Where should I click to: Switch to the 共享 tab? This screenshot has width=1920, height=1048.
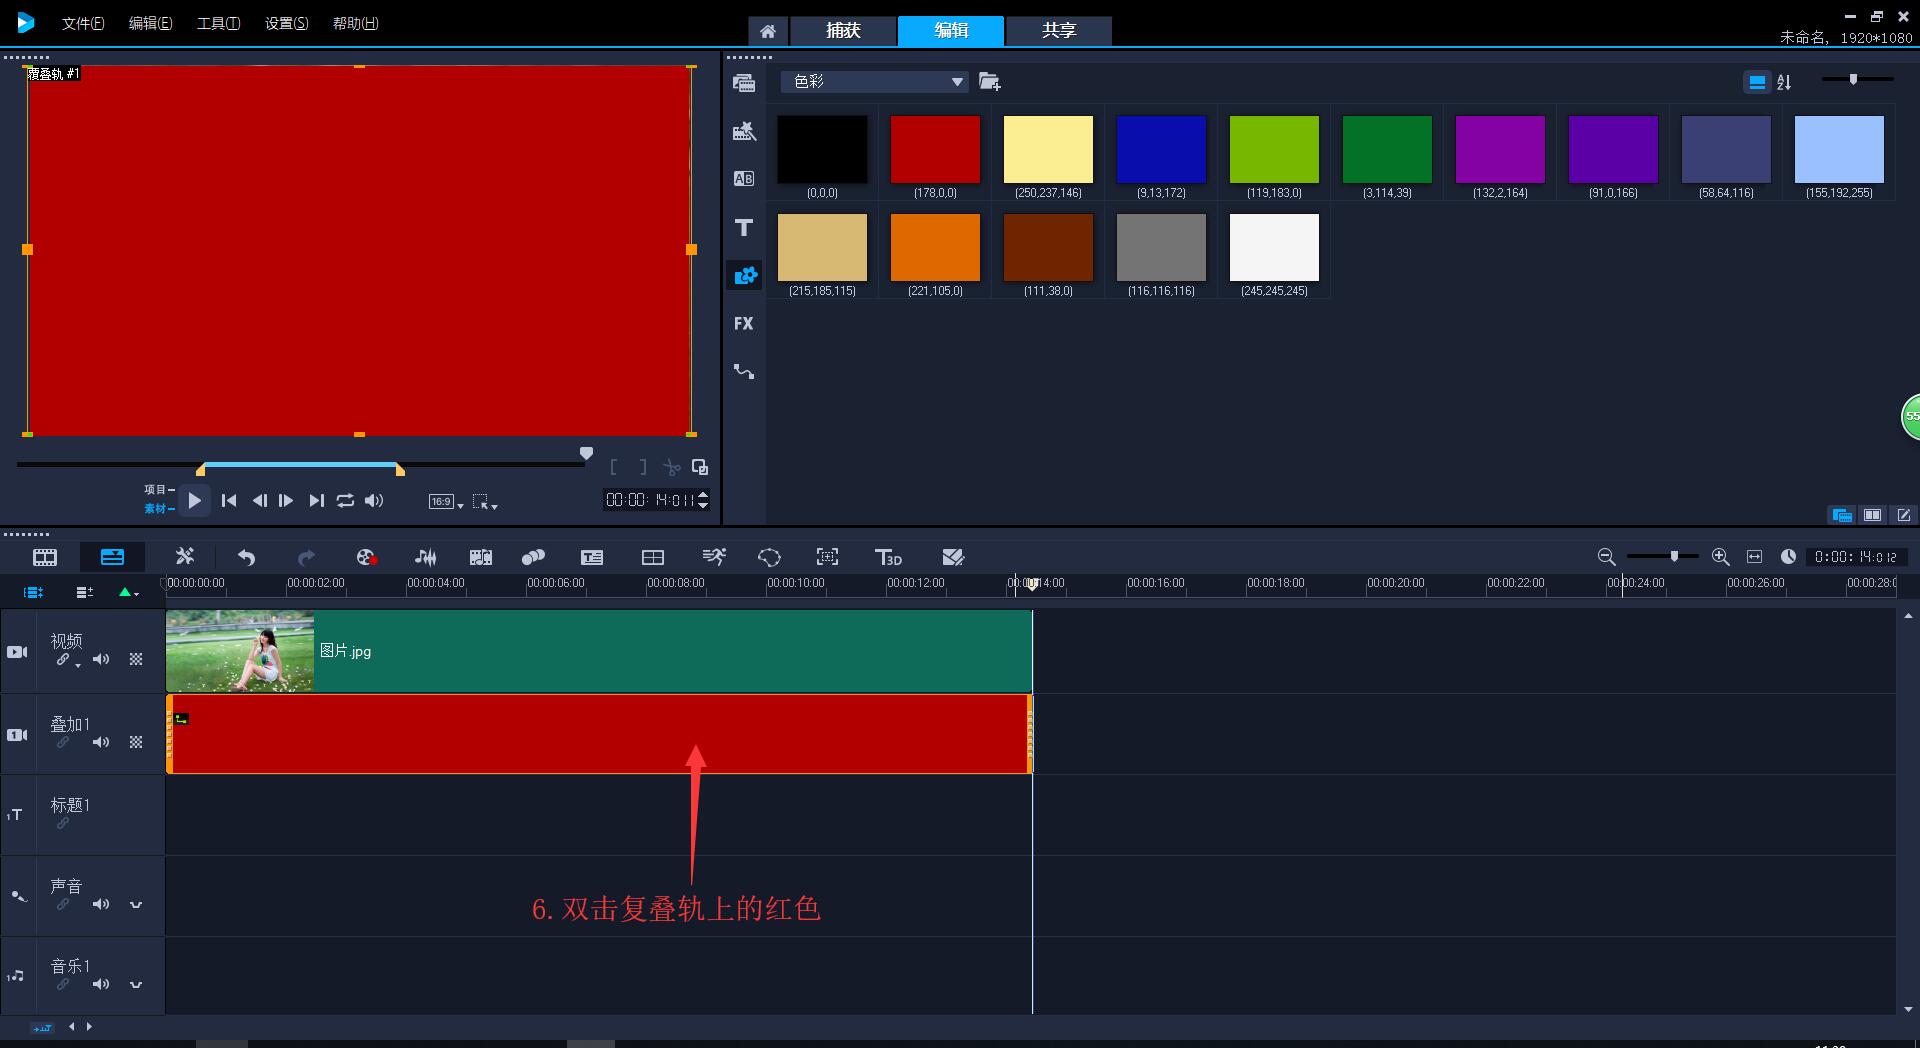pyautogui.click(x=1059, y=31)
